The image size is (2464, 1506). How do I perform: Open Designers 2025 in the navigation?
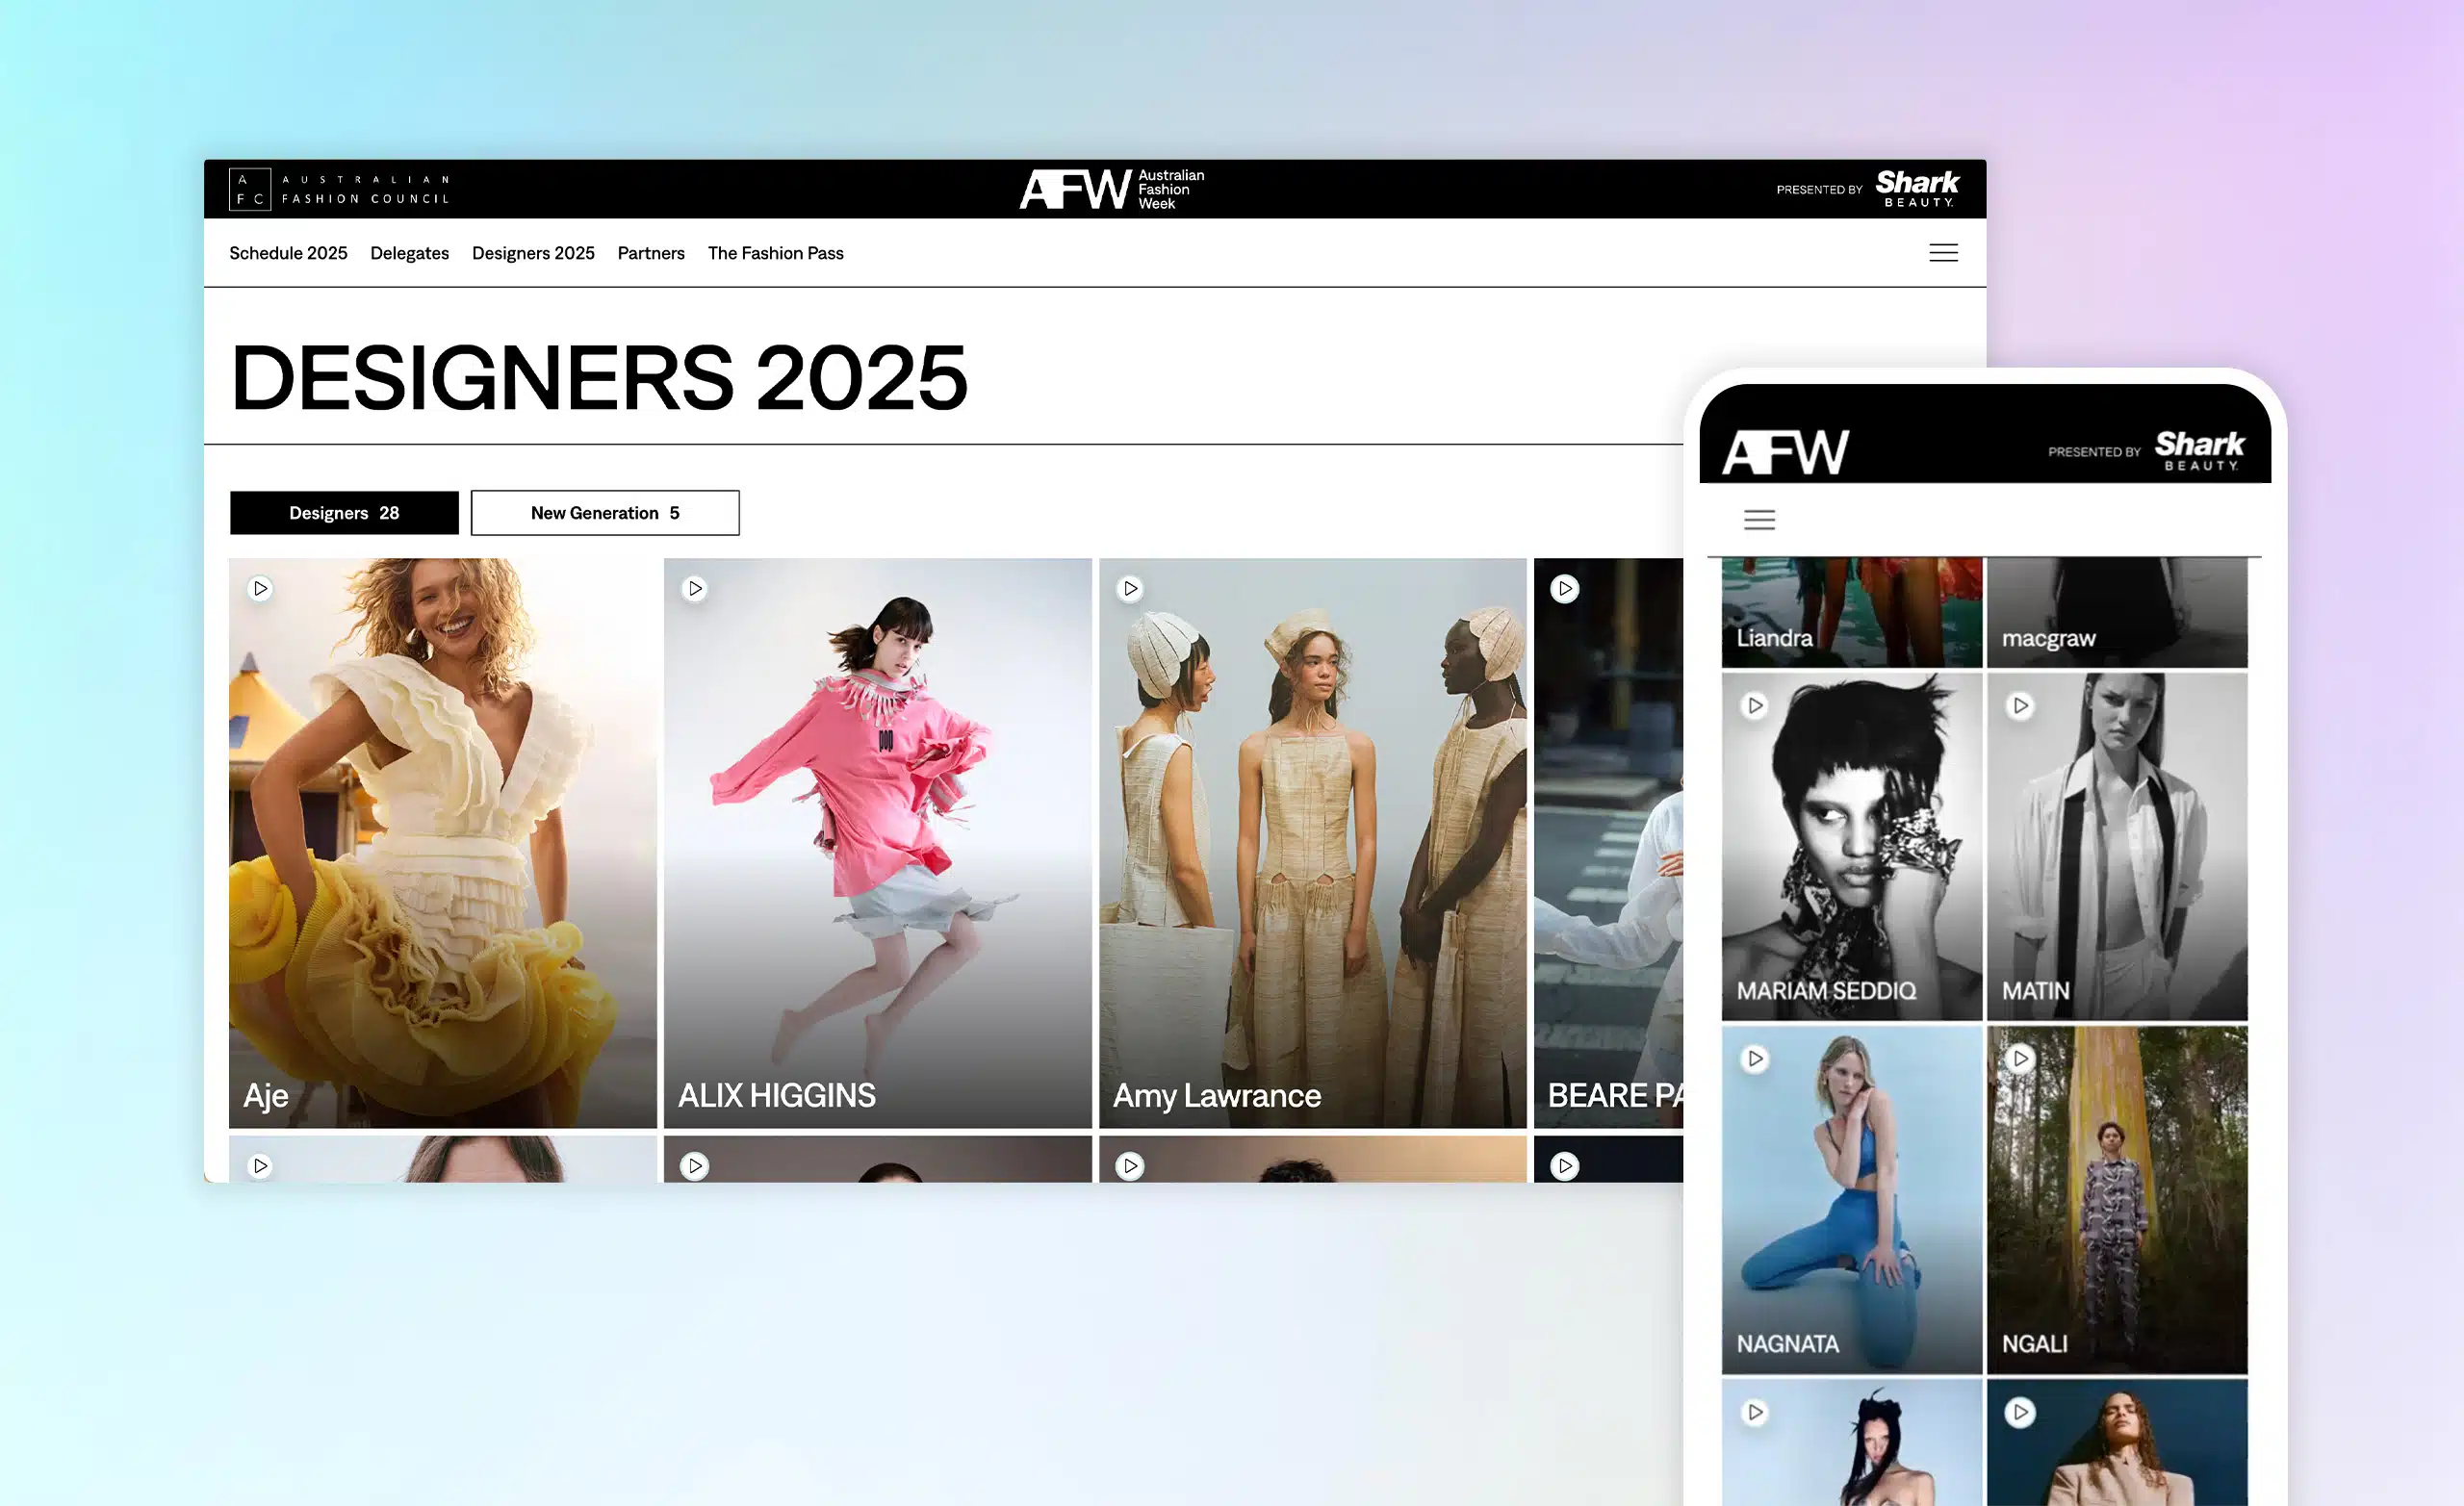coord(533,254)
